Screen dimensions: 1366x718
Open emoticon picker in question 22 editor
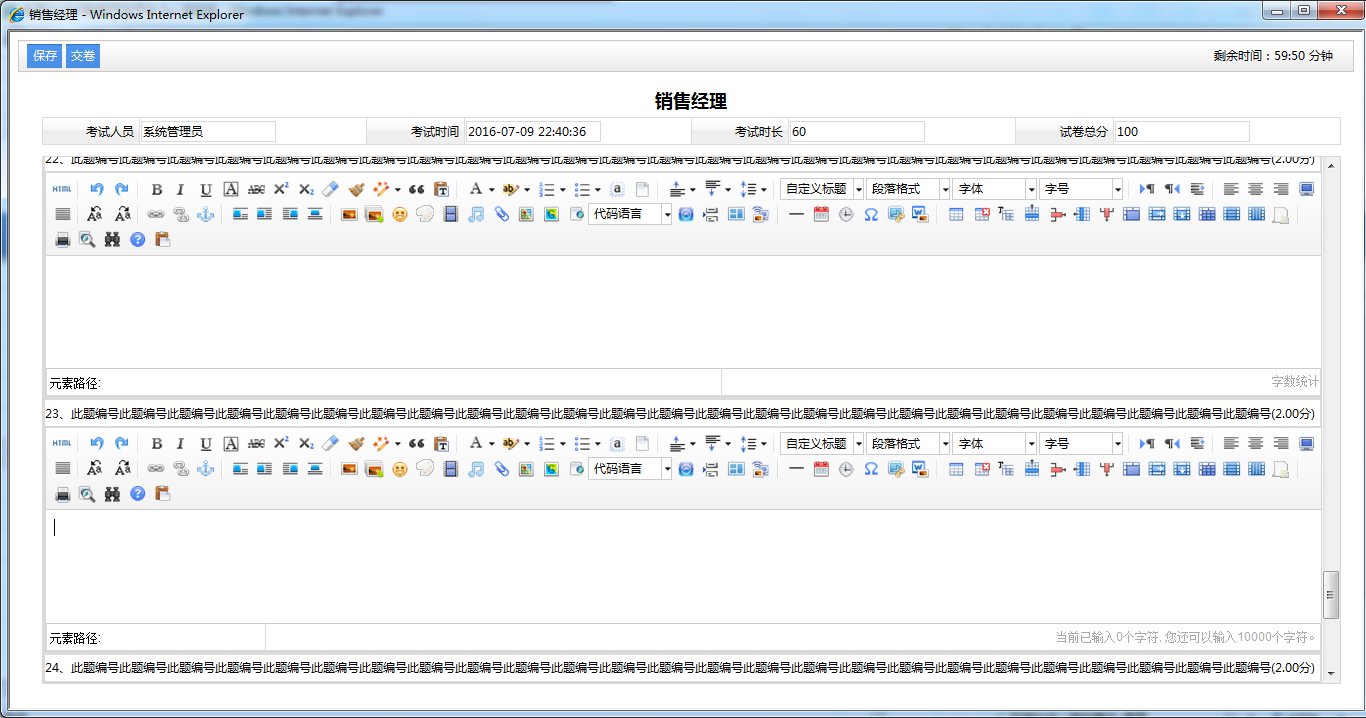tap(400, 214)
